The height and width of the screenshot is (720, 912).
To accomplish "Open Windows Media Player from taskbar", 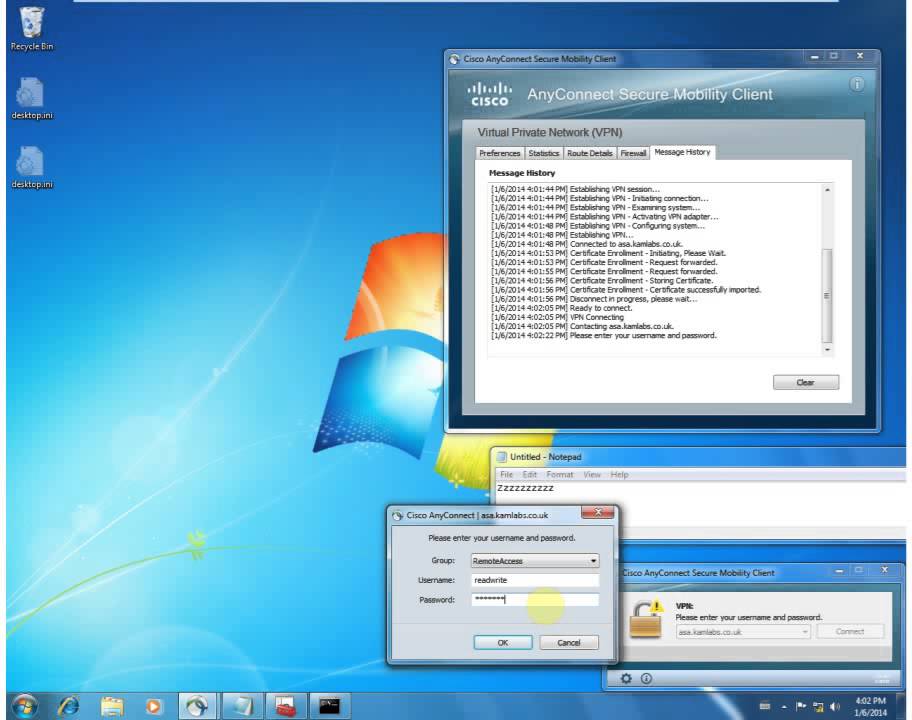I will [154, 706].
